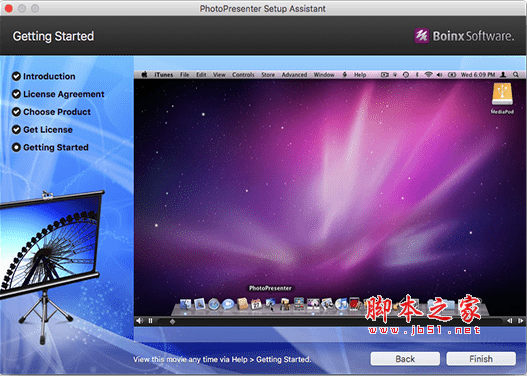Click the movie progress track

point(330,322)
